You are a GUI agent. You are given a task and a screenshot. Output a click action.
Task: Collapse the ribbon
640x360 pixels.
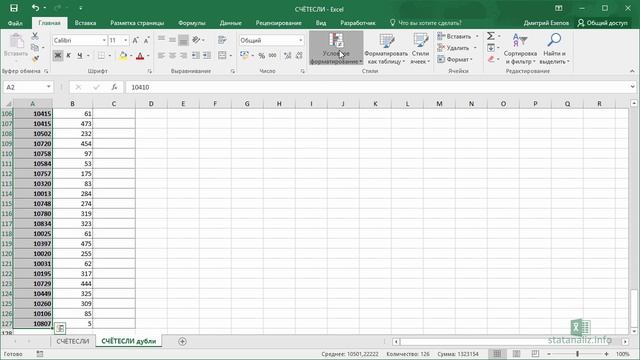[x=632, y=71]
